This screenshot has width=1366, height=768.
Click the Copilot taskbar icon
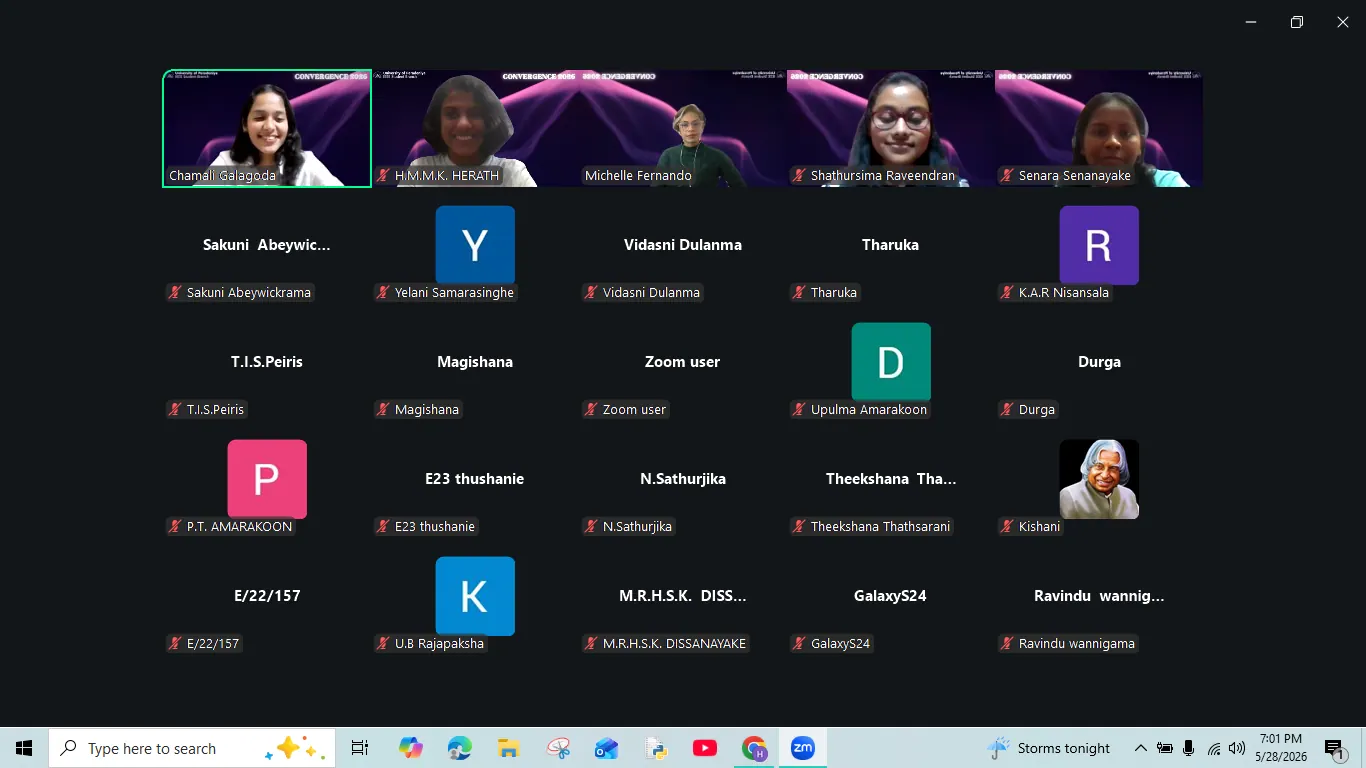pyautogui.click(x=410, y=748)
